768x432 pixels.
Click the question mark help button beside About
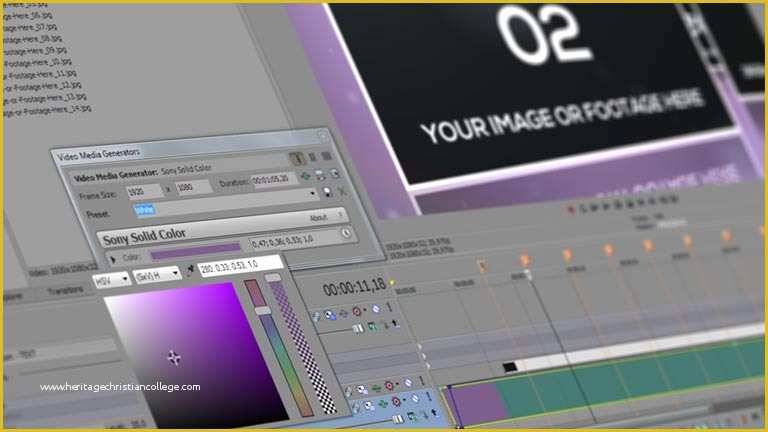[x=340, y=215]
